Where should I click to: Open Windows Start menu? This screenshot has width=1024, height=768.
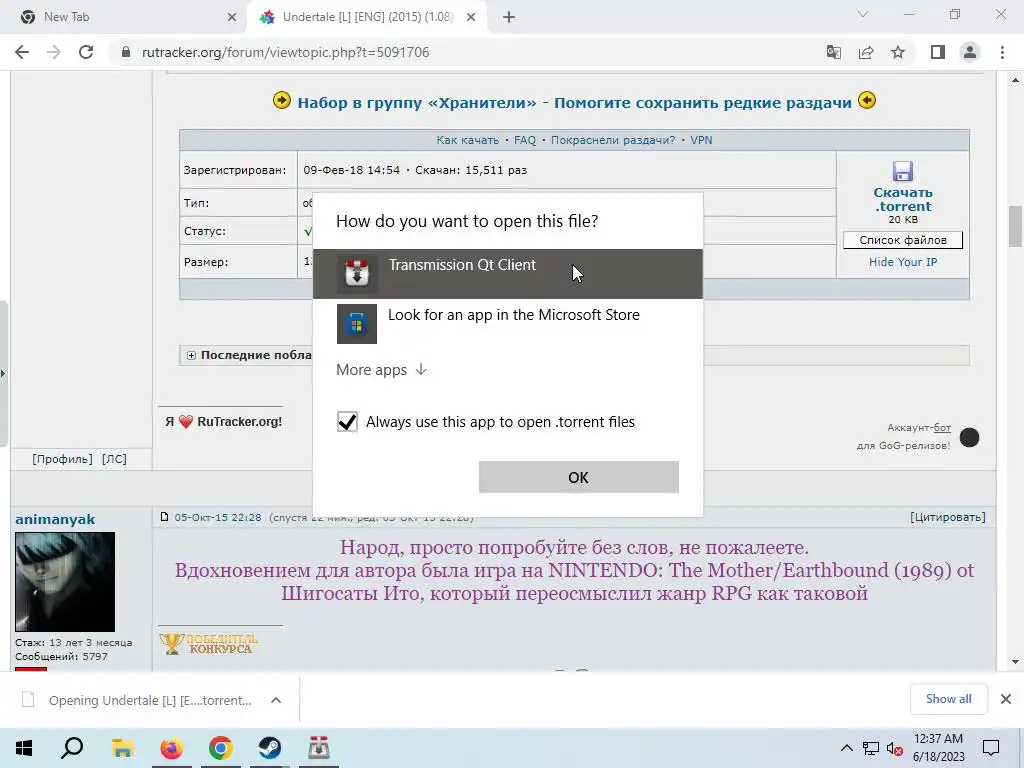coord(24,748)
